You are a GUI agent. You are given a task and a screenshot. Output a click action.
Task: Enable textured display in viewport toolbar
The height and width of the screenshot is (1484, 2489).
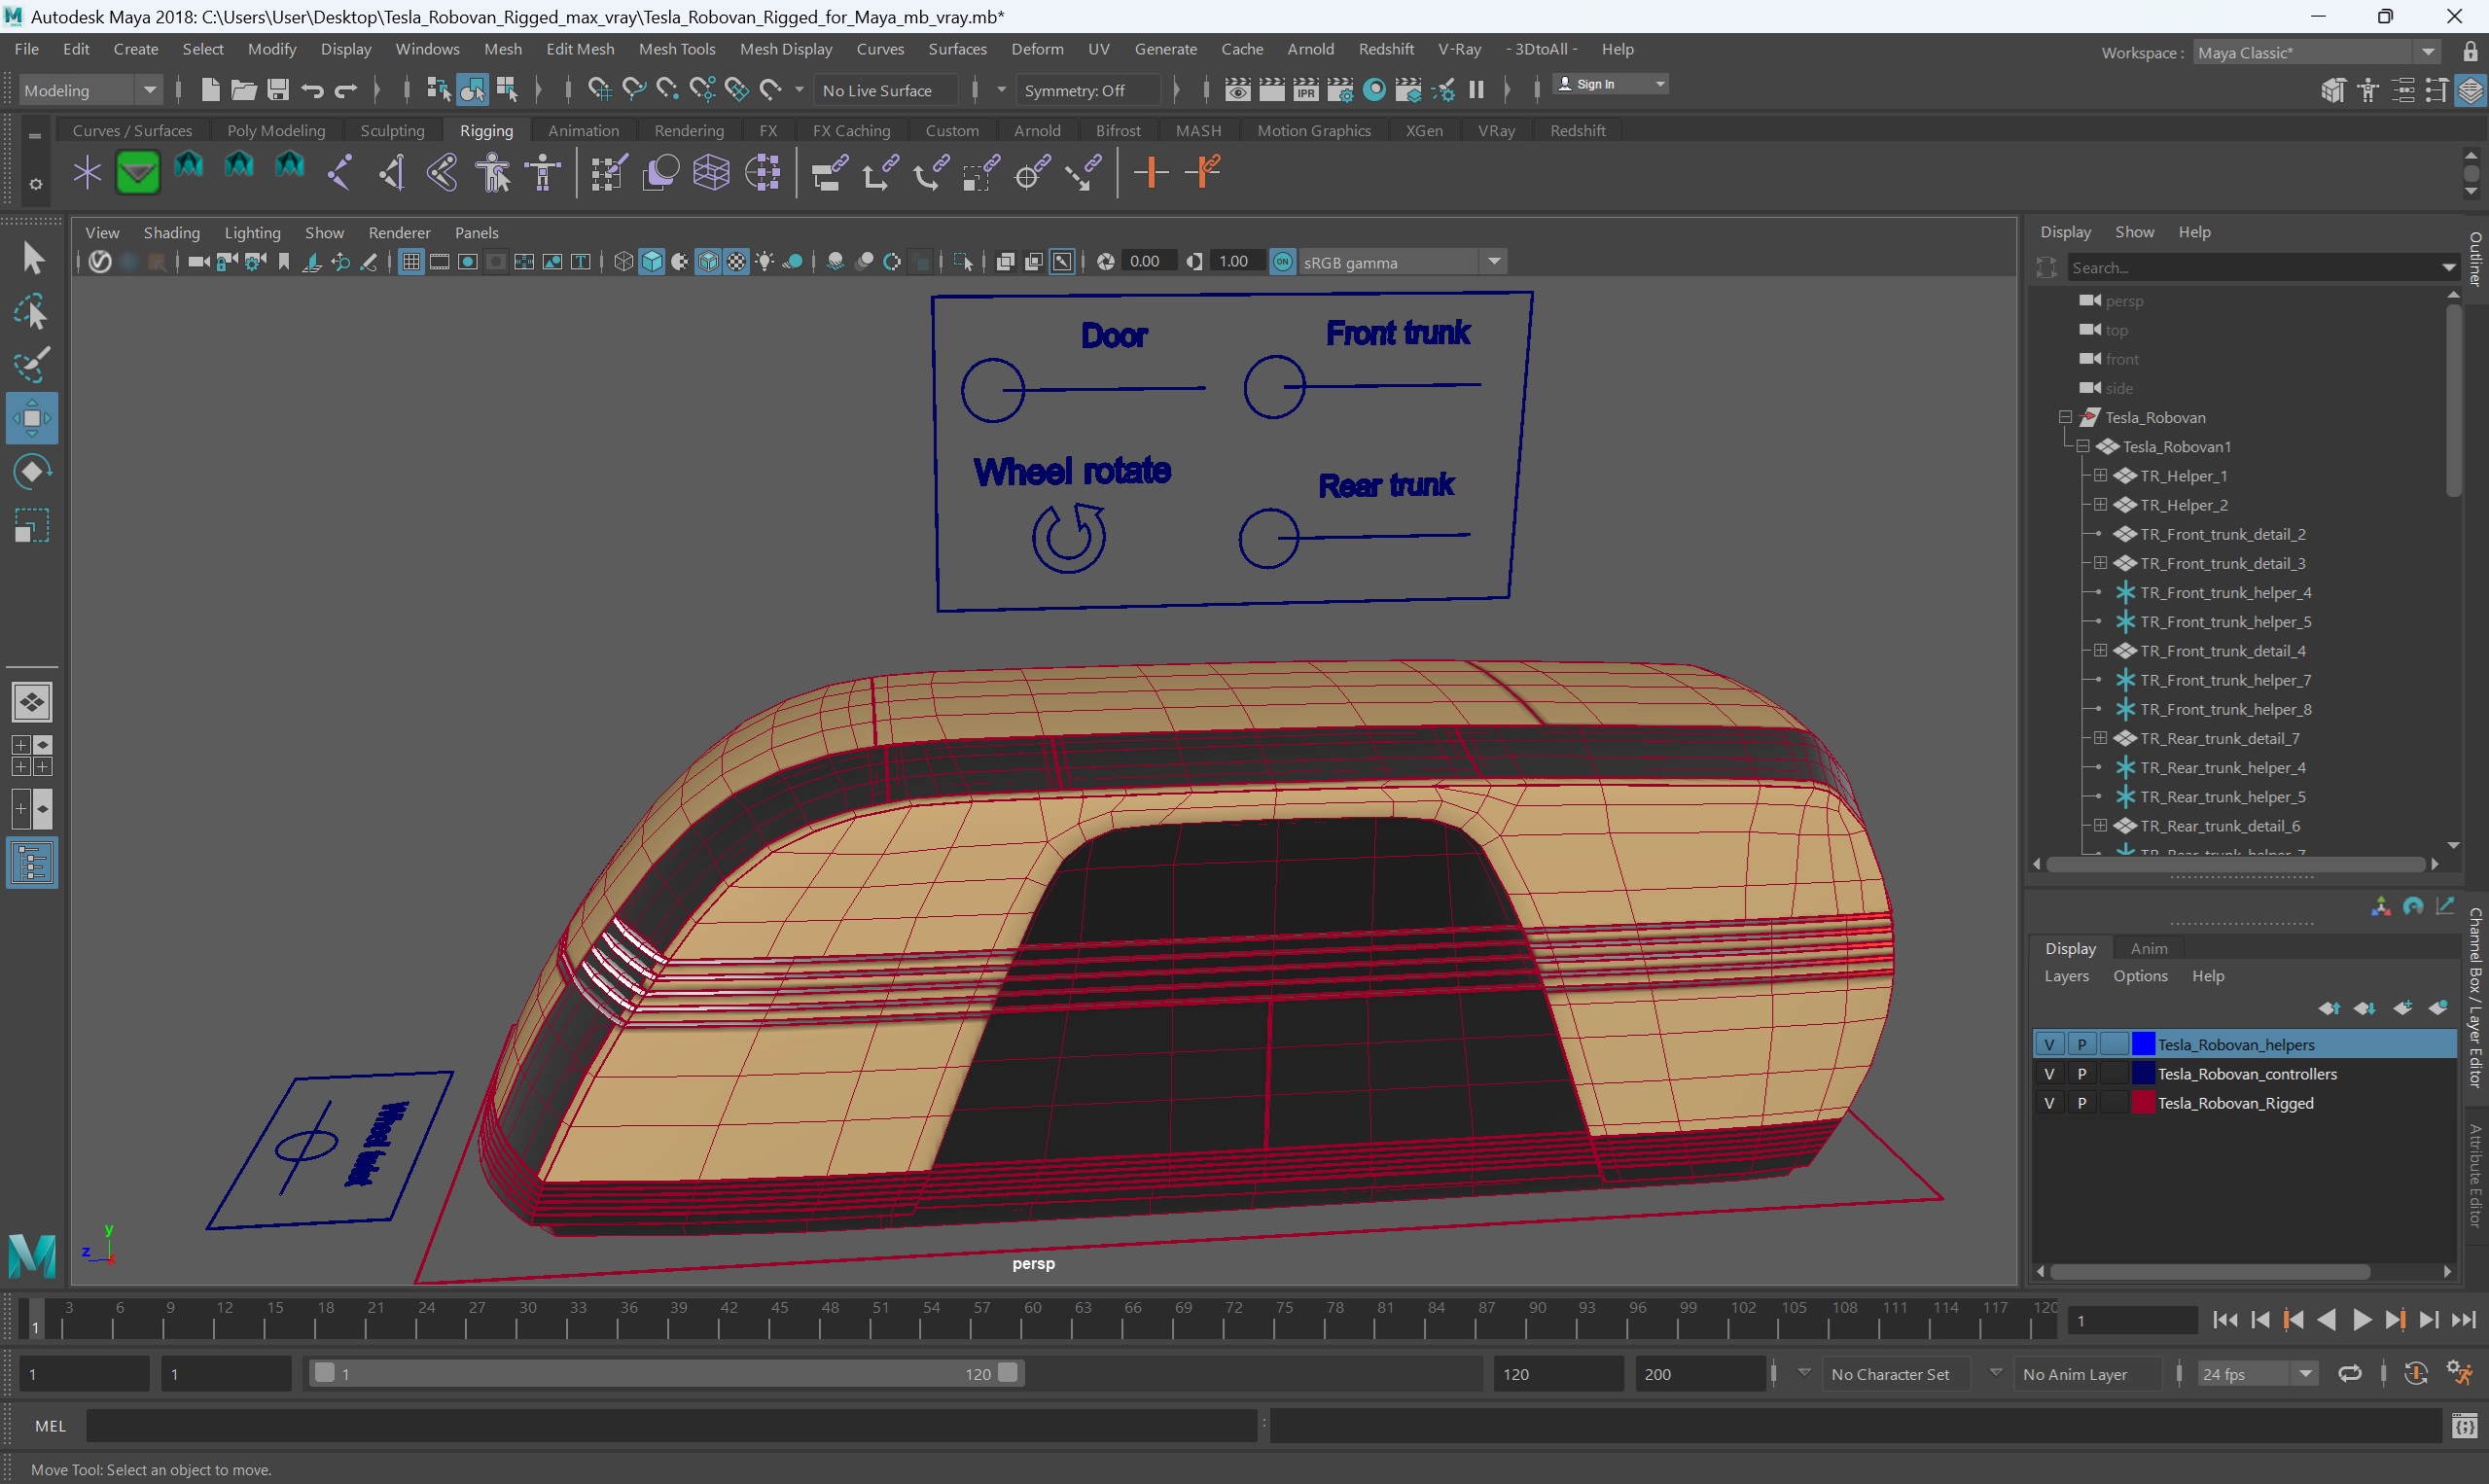point(736,262)
